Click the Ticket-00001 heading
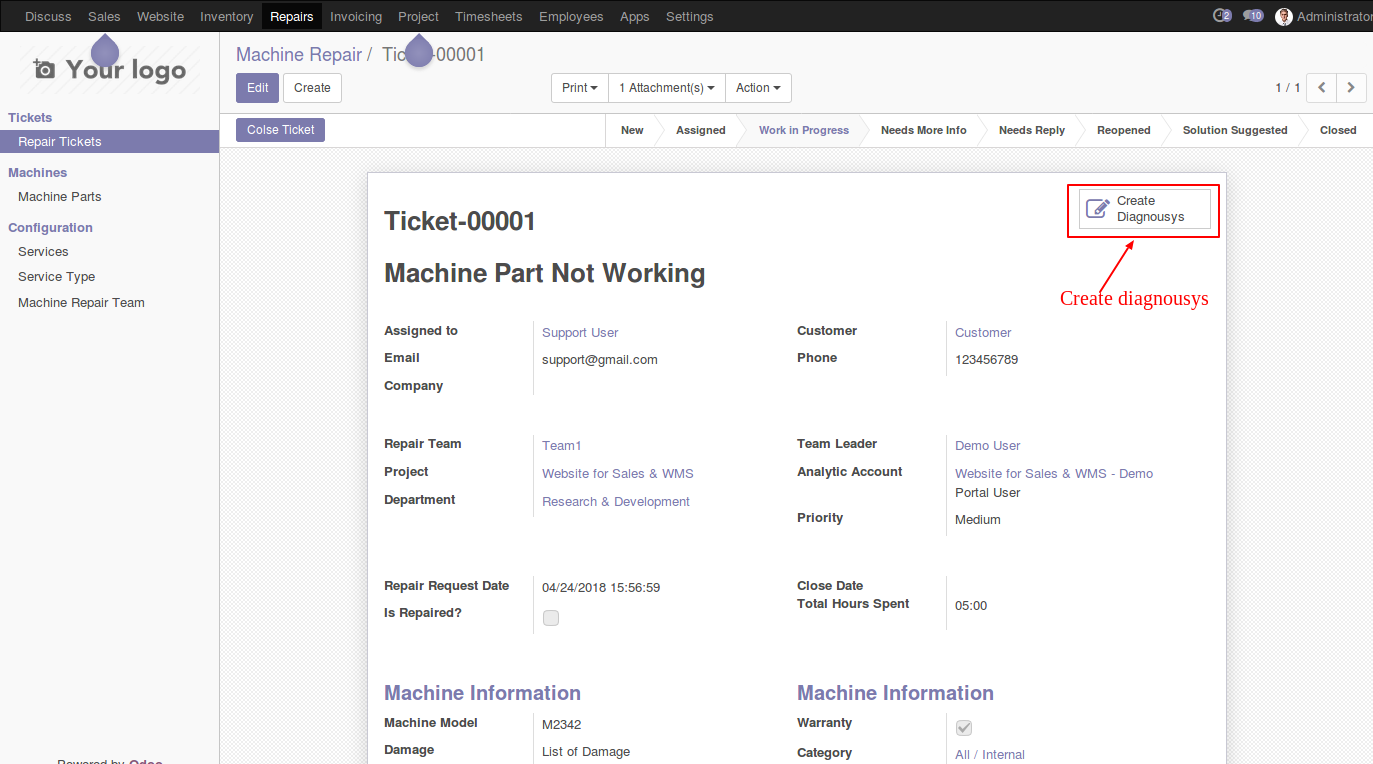This screenshot has width=1373, height=764. 460,222
